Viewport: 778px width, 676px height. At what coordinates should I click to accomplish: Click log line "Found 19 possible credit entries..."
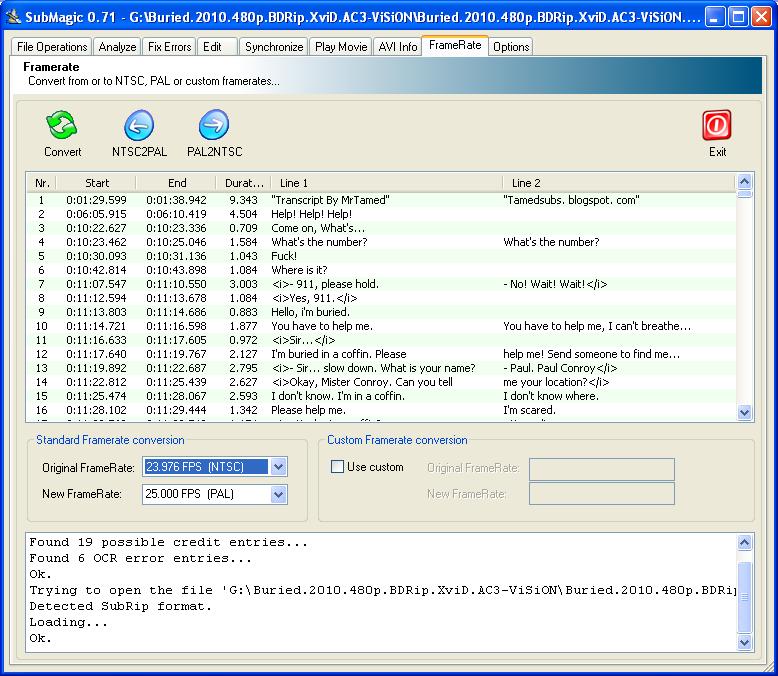tap(168, 542)
